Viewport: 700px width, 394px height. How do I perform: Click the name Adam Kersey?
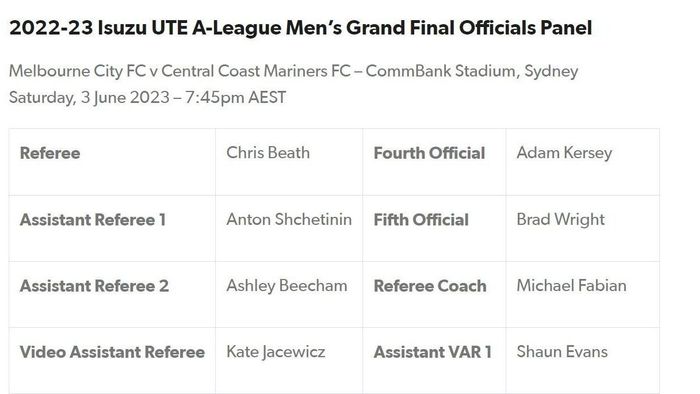pos(564,153)
